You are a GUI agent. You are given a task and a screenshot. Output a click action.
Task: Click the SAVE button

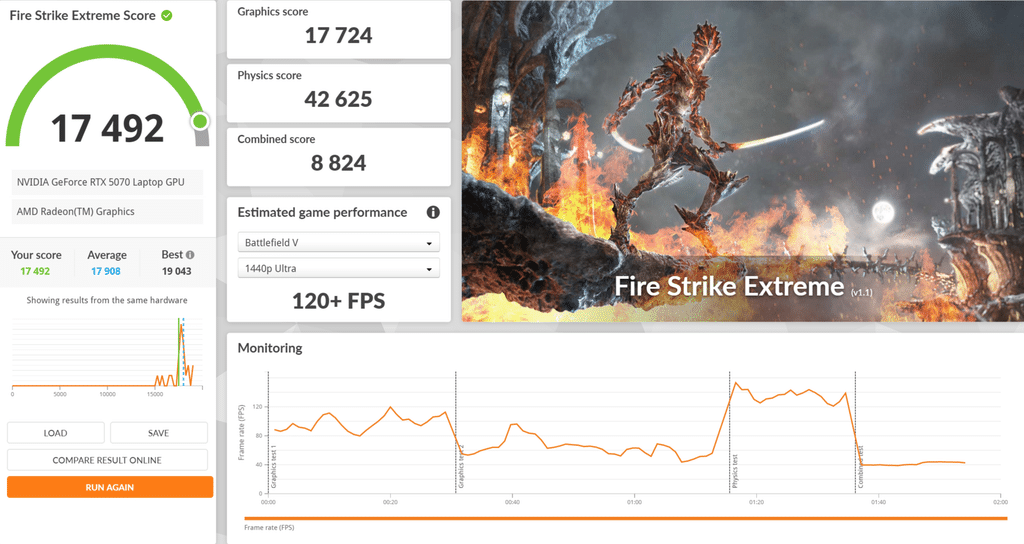pyautogui.click(x=159, y=433)
